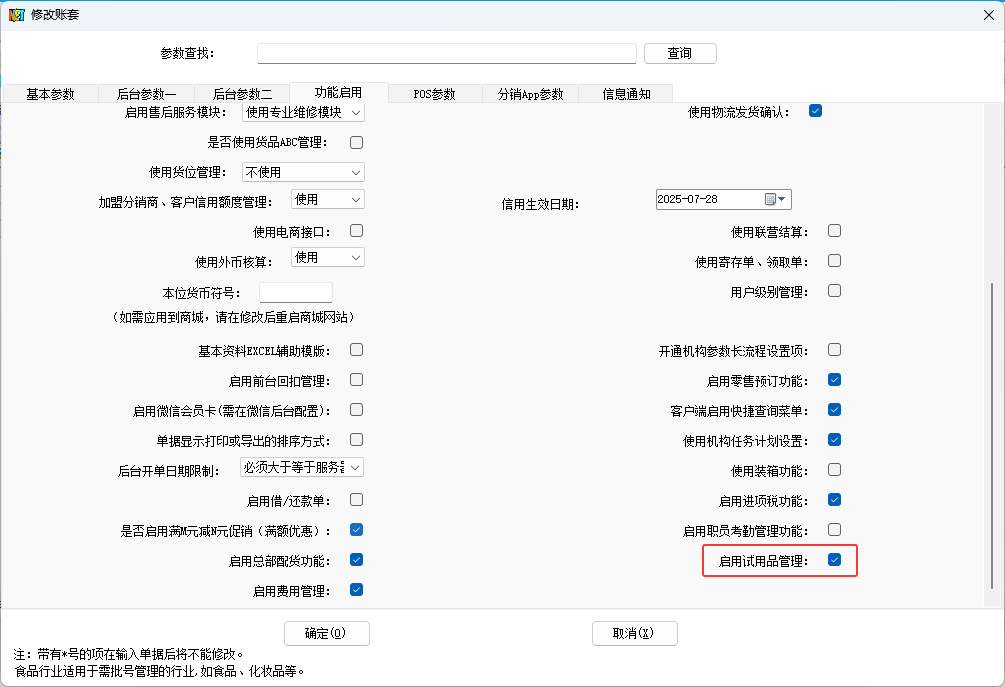
Task: Check 基本资料EXCEL辅助模版 checkbox
Action: coord(356,350)
